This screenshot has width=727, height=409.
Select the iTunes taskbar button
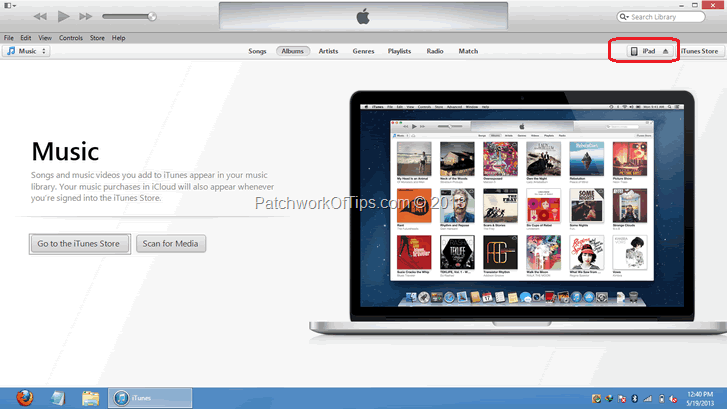point(150,398)
